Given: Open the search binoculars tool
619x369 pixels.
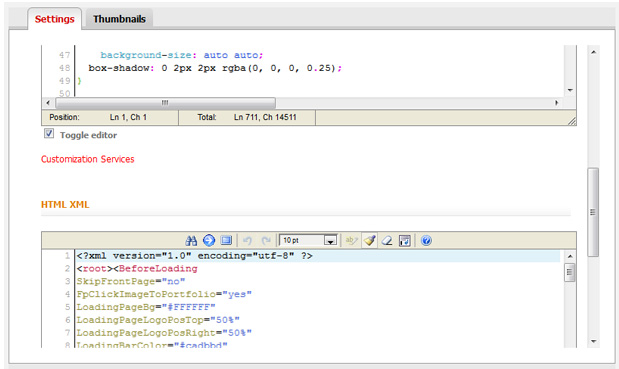Looking at the screenshot, I should click(191, 240).
